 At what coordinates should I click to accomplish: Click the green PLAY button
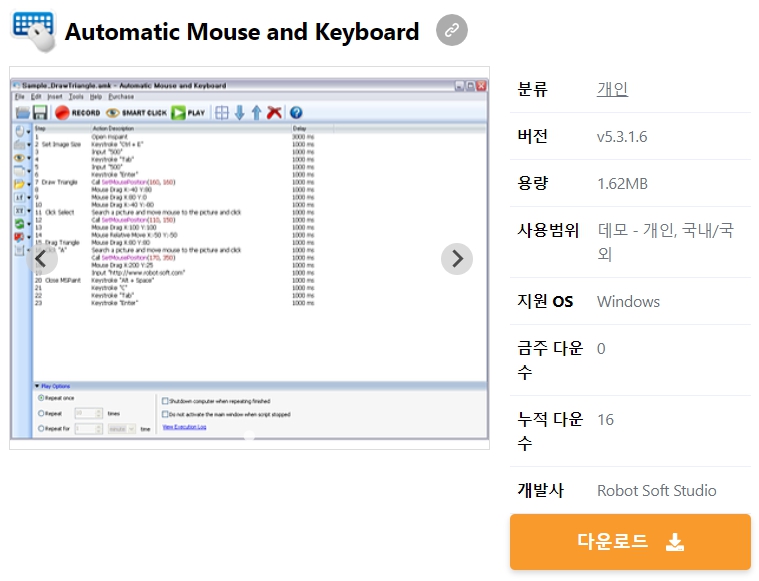(x=188, y=113)
